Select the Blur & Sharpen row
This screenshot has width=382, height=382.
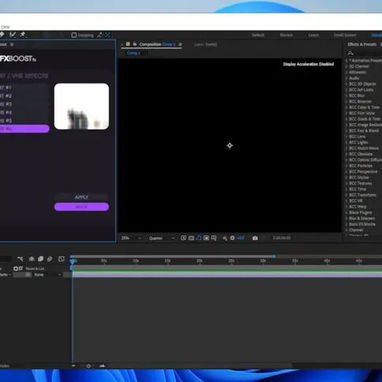tap(363, 218)
